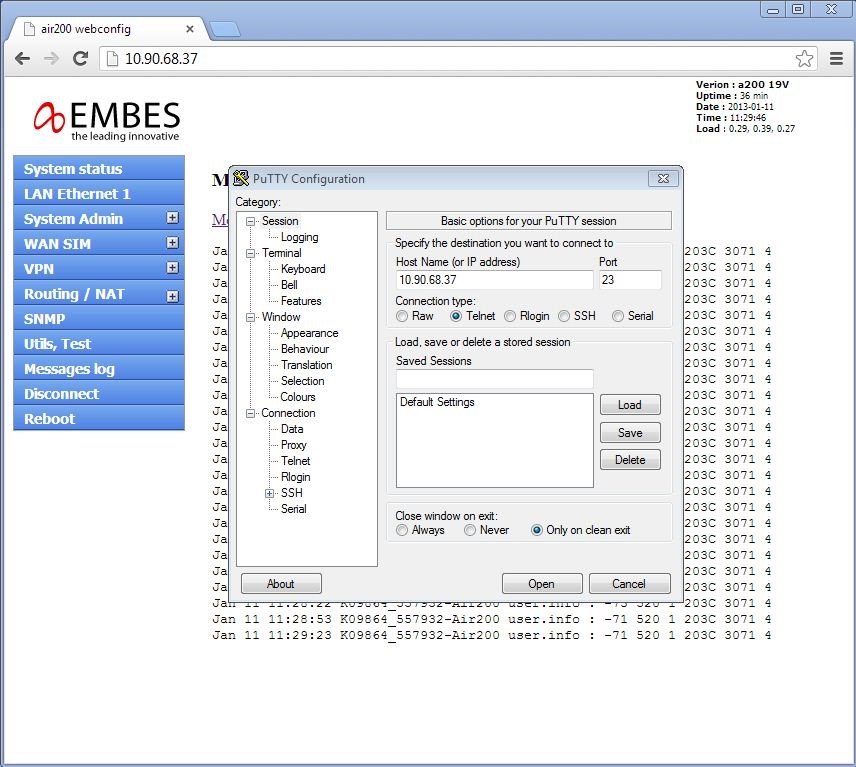Open System status in sidebar

pyautogui.click(x=99, y=169)
